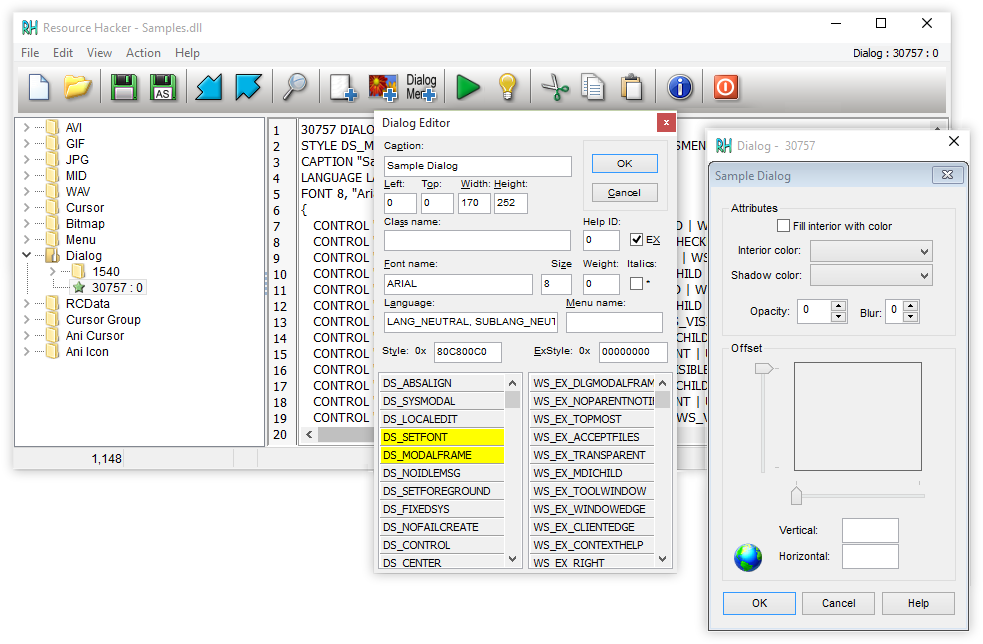Screen dimensions: 983x644
Task: Copy using the two-pages icon
Action: tap(592, 87)
